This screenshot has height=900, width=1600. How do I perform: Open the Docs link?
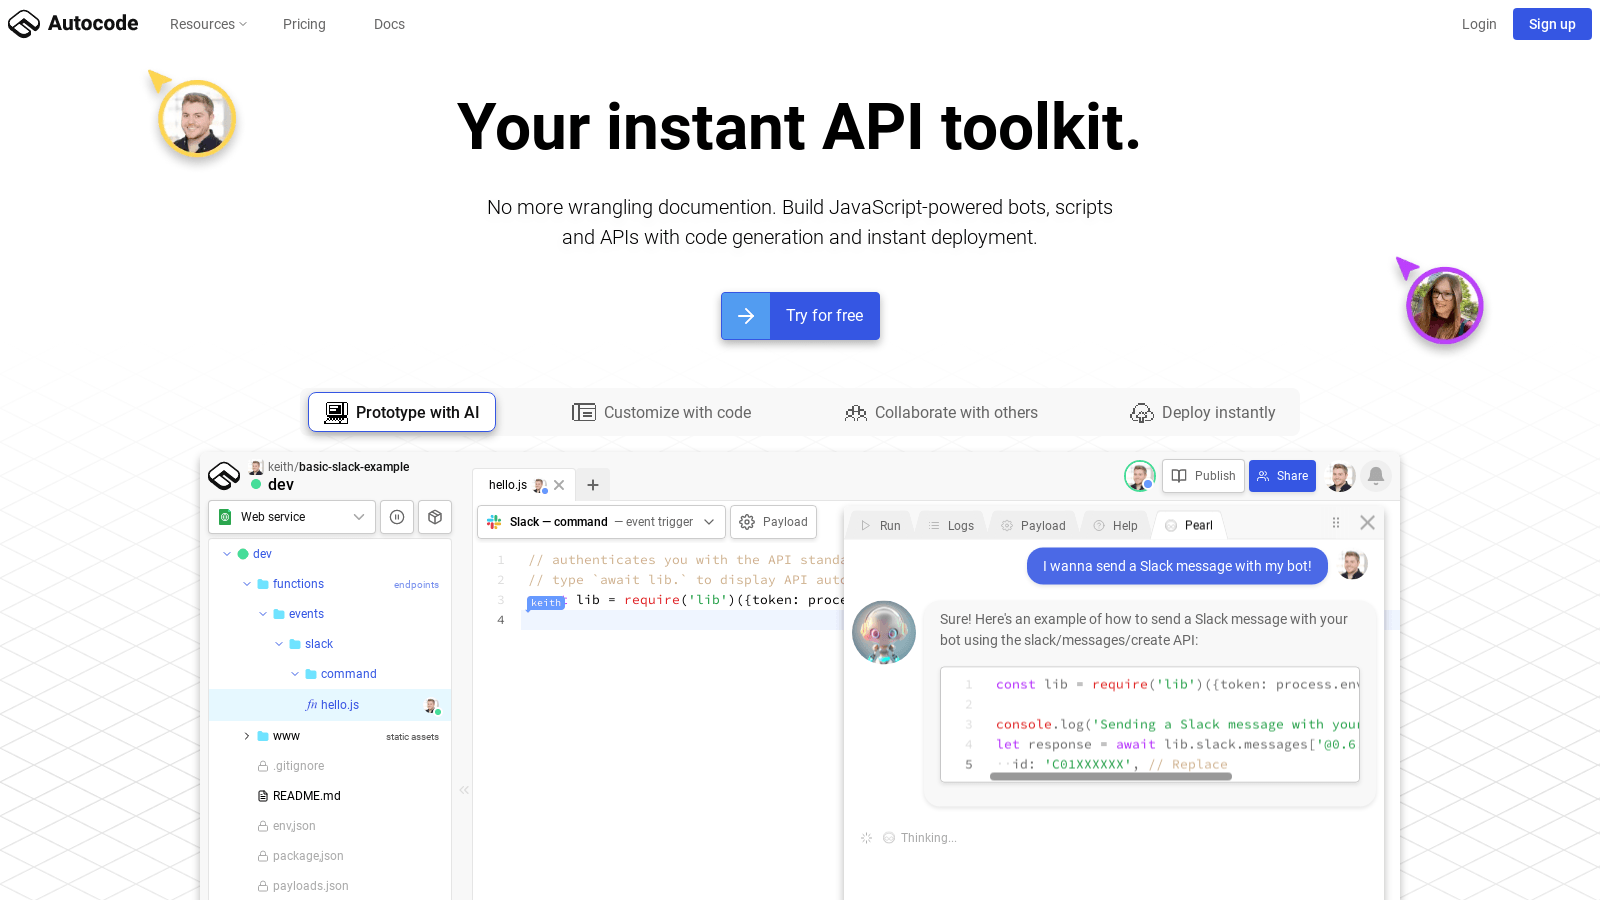389,24
